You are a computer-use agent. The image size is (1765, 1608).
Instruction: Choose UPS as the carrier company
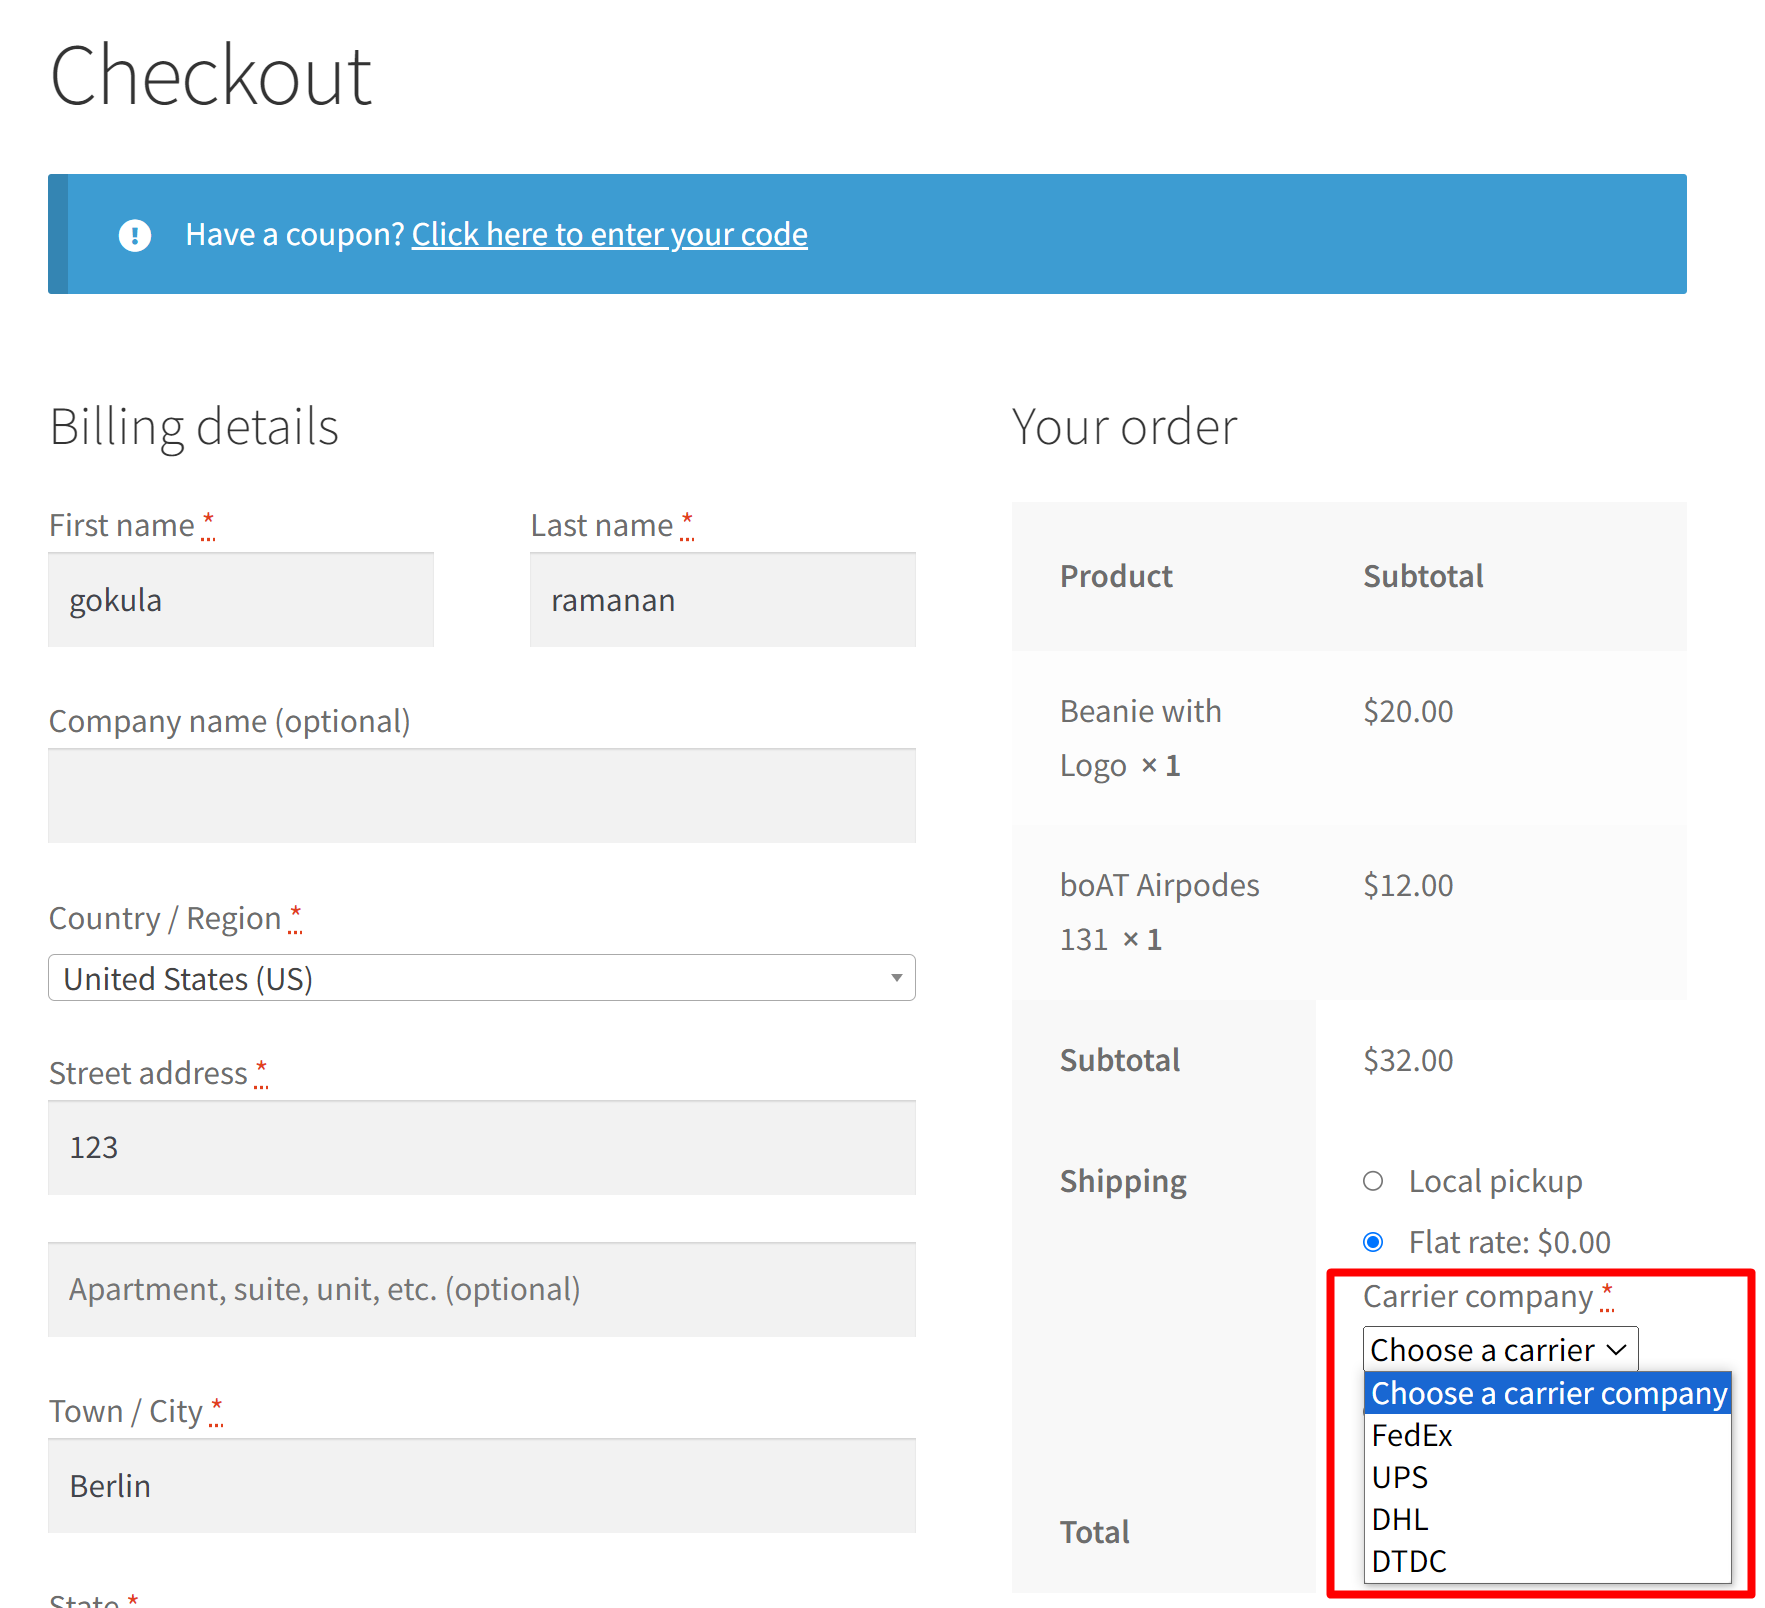(1398, 1477)
